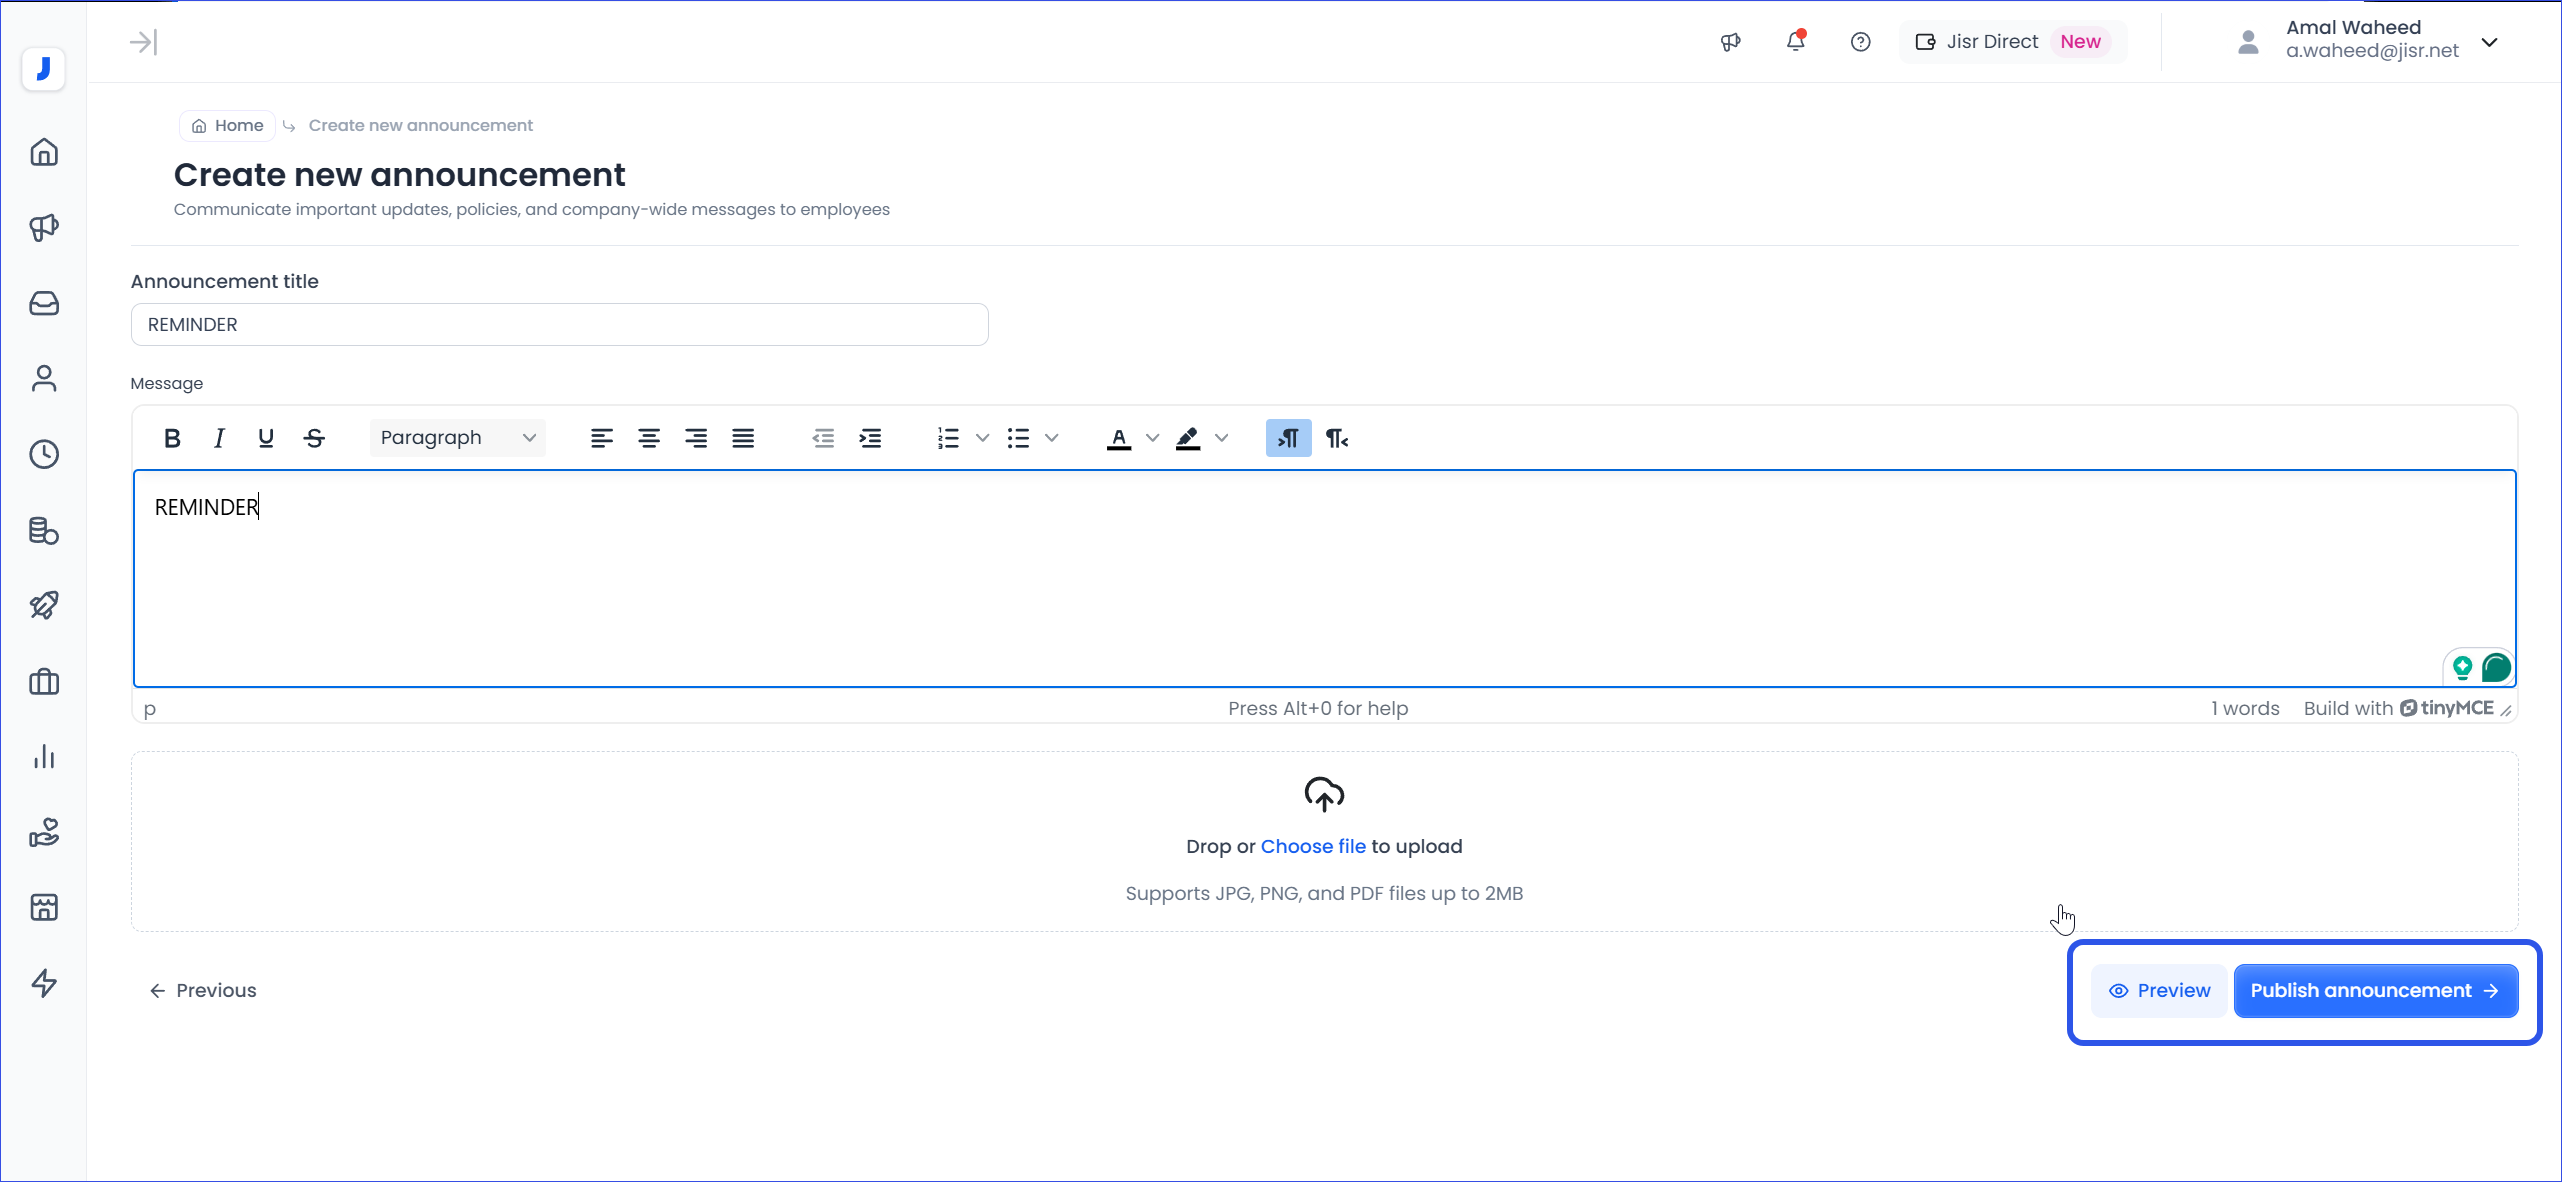This screenshot has width=2562, height=1182.
Task: Apply strikethrough formatting
Action: tap(314, 438)
